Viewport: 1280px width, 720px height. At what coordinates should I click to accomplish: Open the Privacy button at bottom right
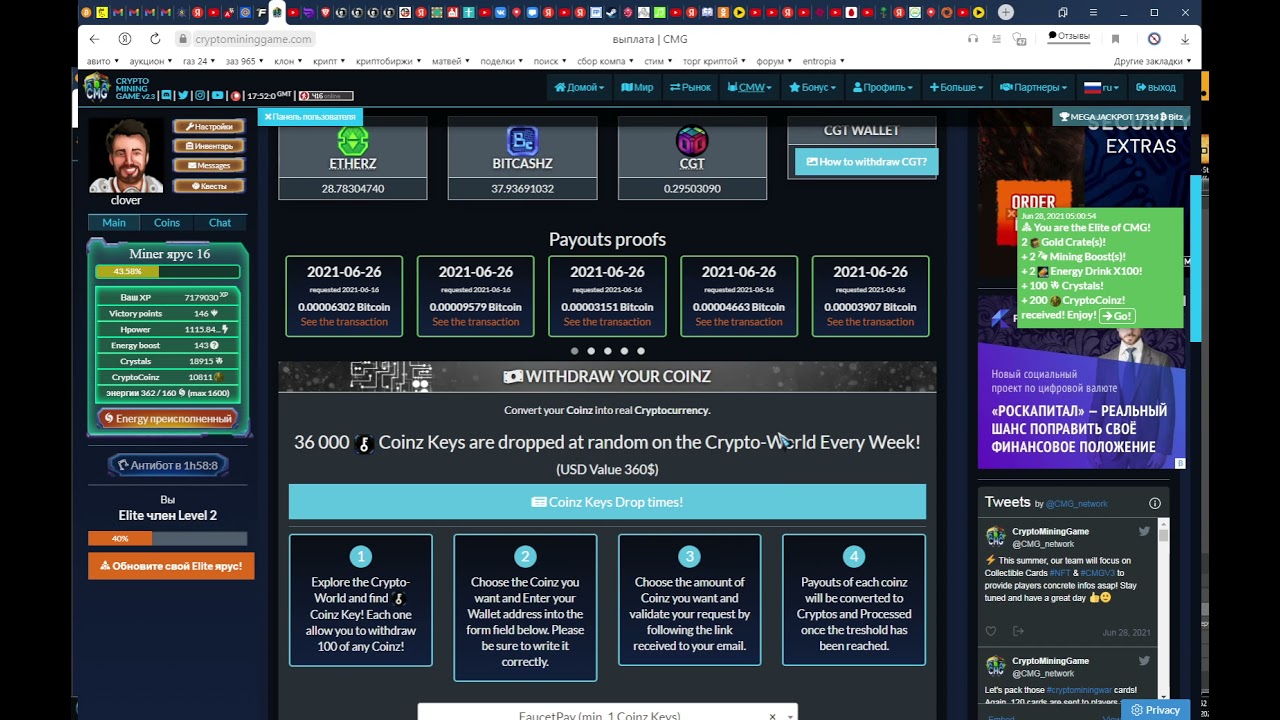pos(1155,710)
